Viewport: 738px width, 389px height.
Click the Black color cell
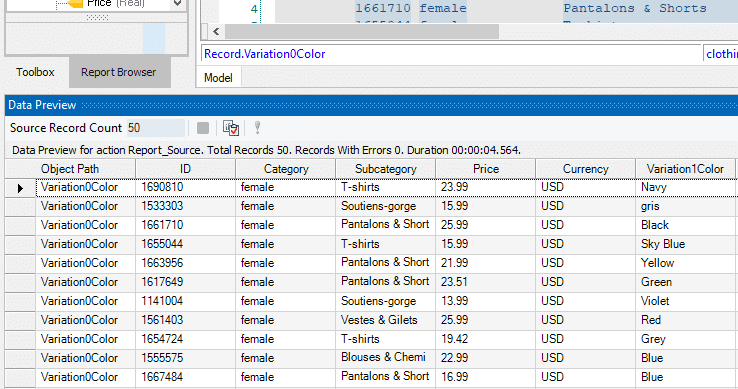coord(685,225)
